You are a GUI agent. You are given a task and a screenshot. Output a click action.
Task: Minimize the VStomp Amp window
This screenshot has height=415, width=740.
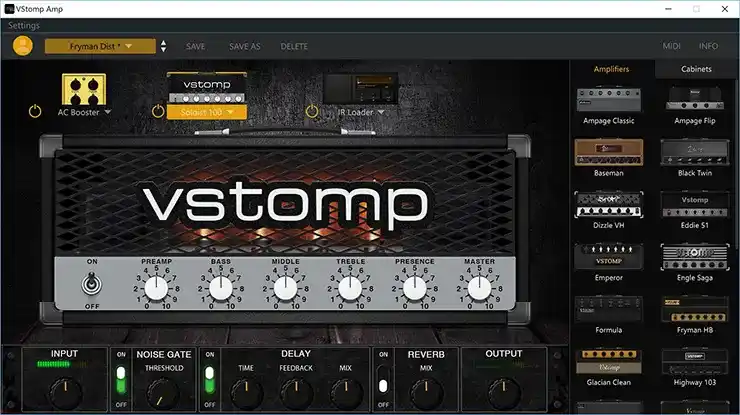668,9
